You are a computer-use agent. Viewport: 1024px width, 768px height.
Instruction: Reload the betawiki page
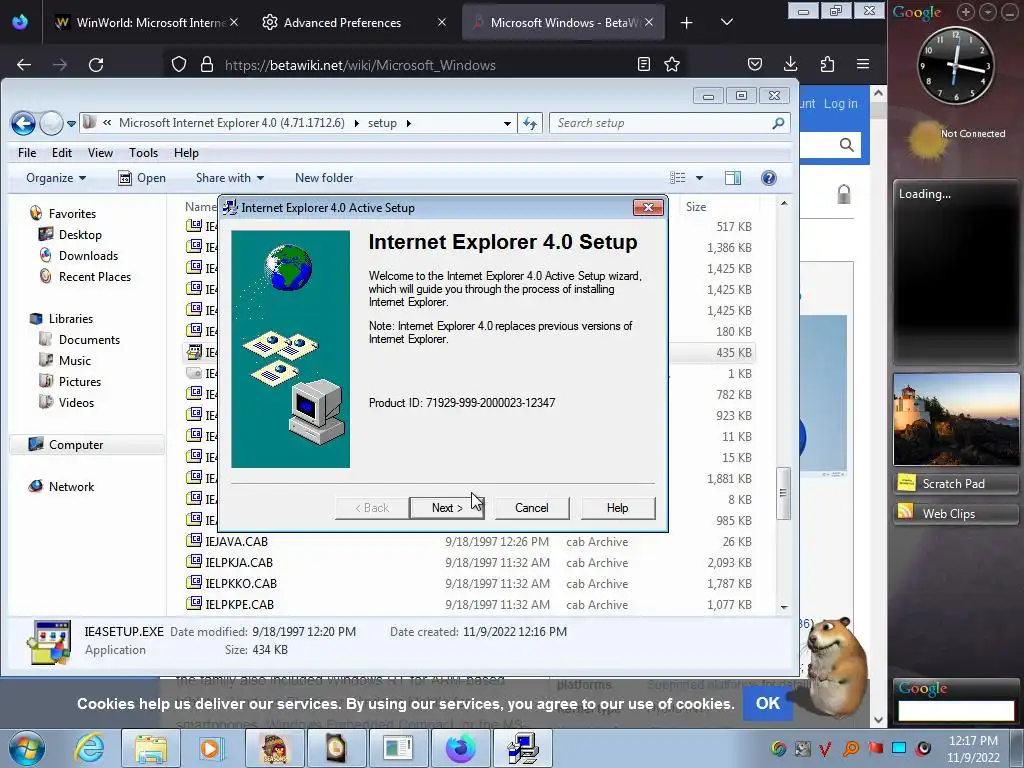tap(96, 65)
